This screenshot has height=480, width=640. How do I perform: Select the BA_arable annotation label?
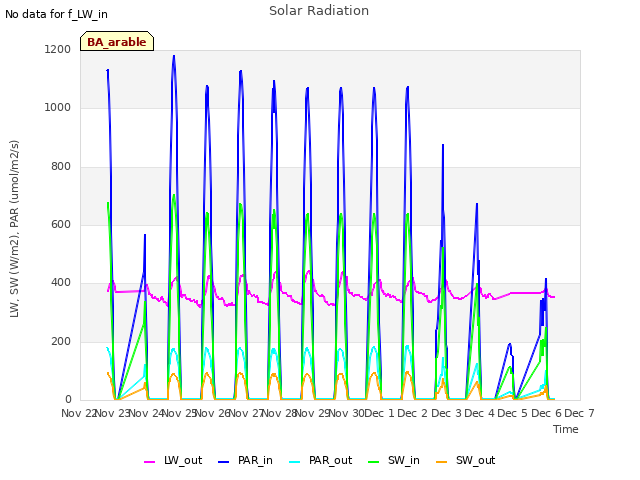point(117,41)
